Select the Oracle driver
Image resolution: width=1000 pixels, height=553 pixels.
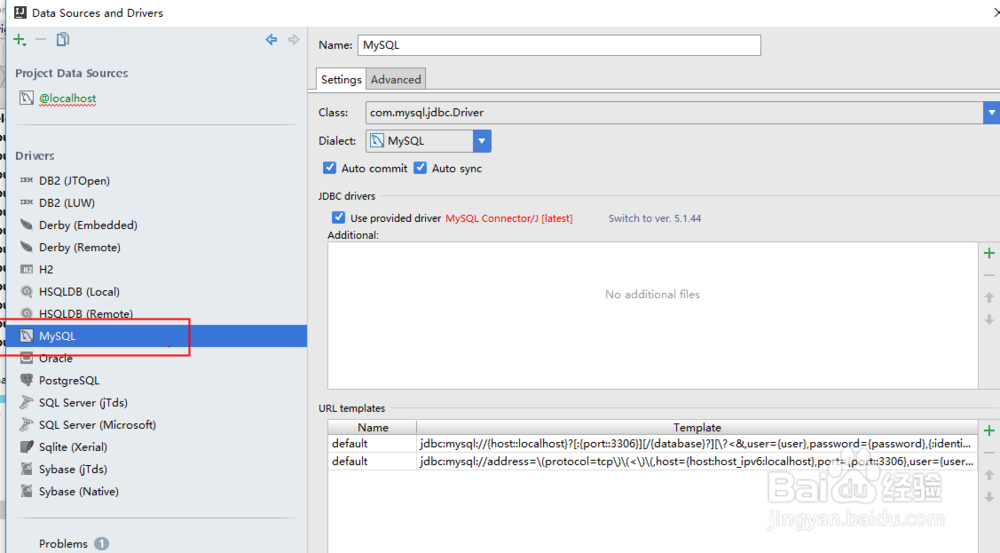click(x=55, y=358)
